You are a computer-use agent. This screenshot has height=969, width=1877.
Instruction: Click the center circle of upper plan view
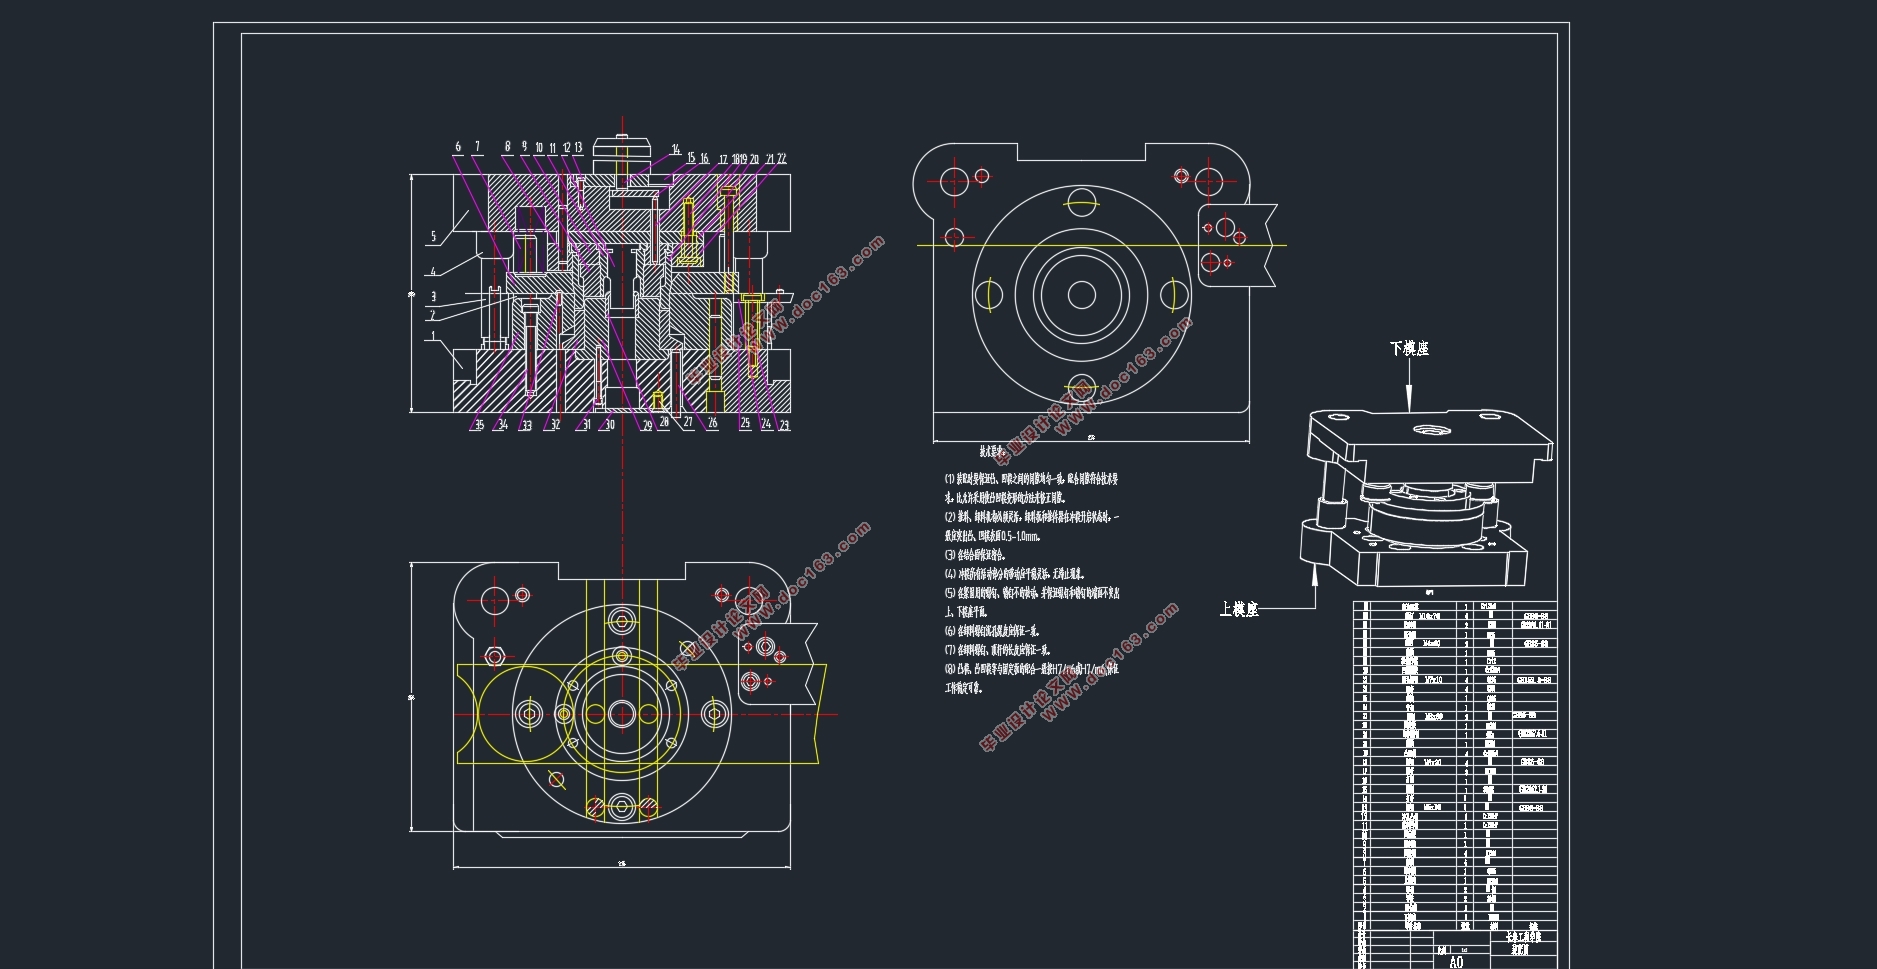pyautogui.click(x=1081, y=295)
